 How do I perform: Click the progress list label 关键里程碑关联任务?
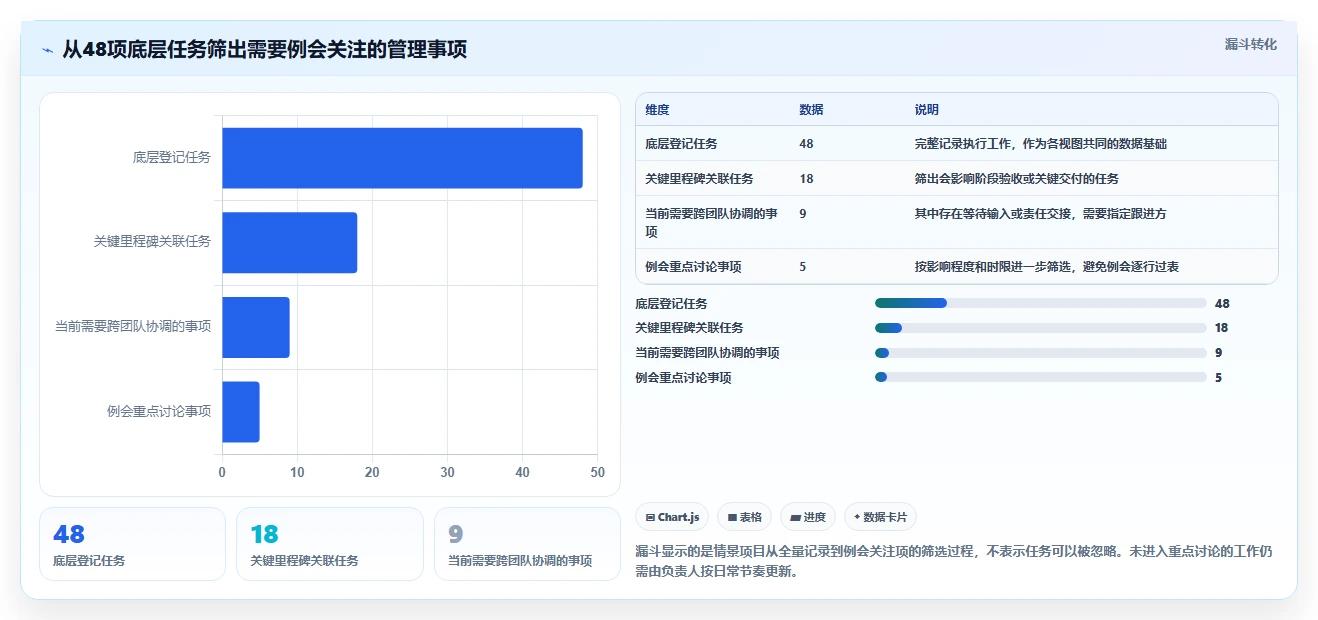(x=689, y=328)
